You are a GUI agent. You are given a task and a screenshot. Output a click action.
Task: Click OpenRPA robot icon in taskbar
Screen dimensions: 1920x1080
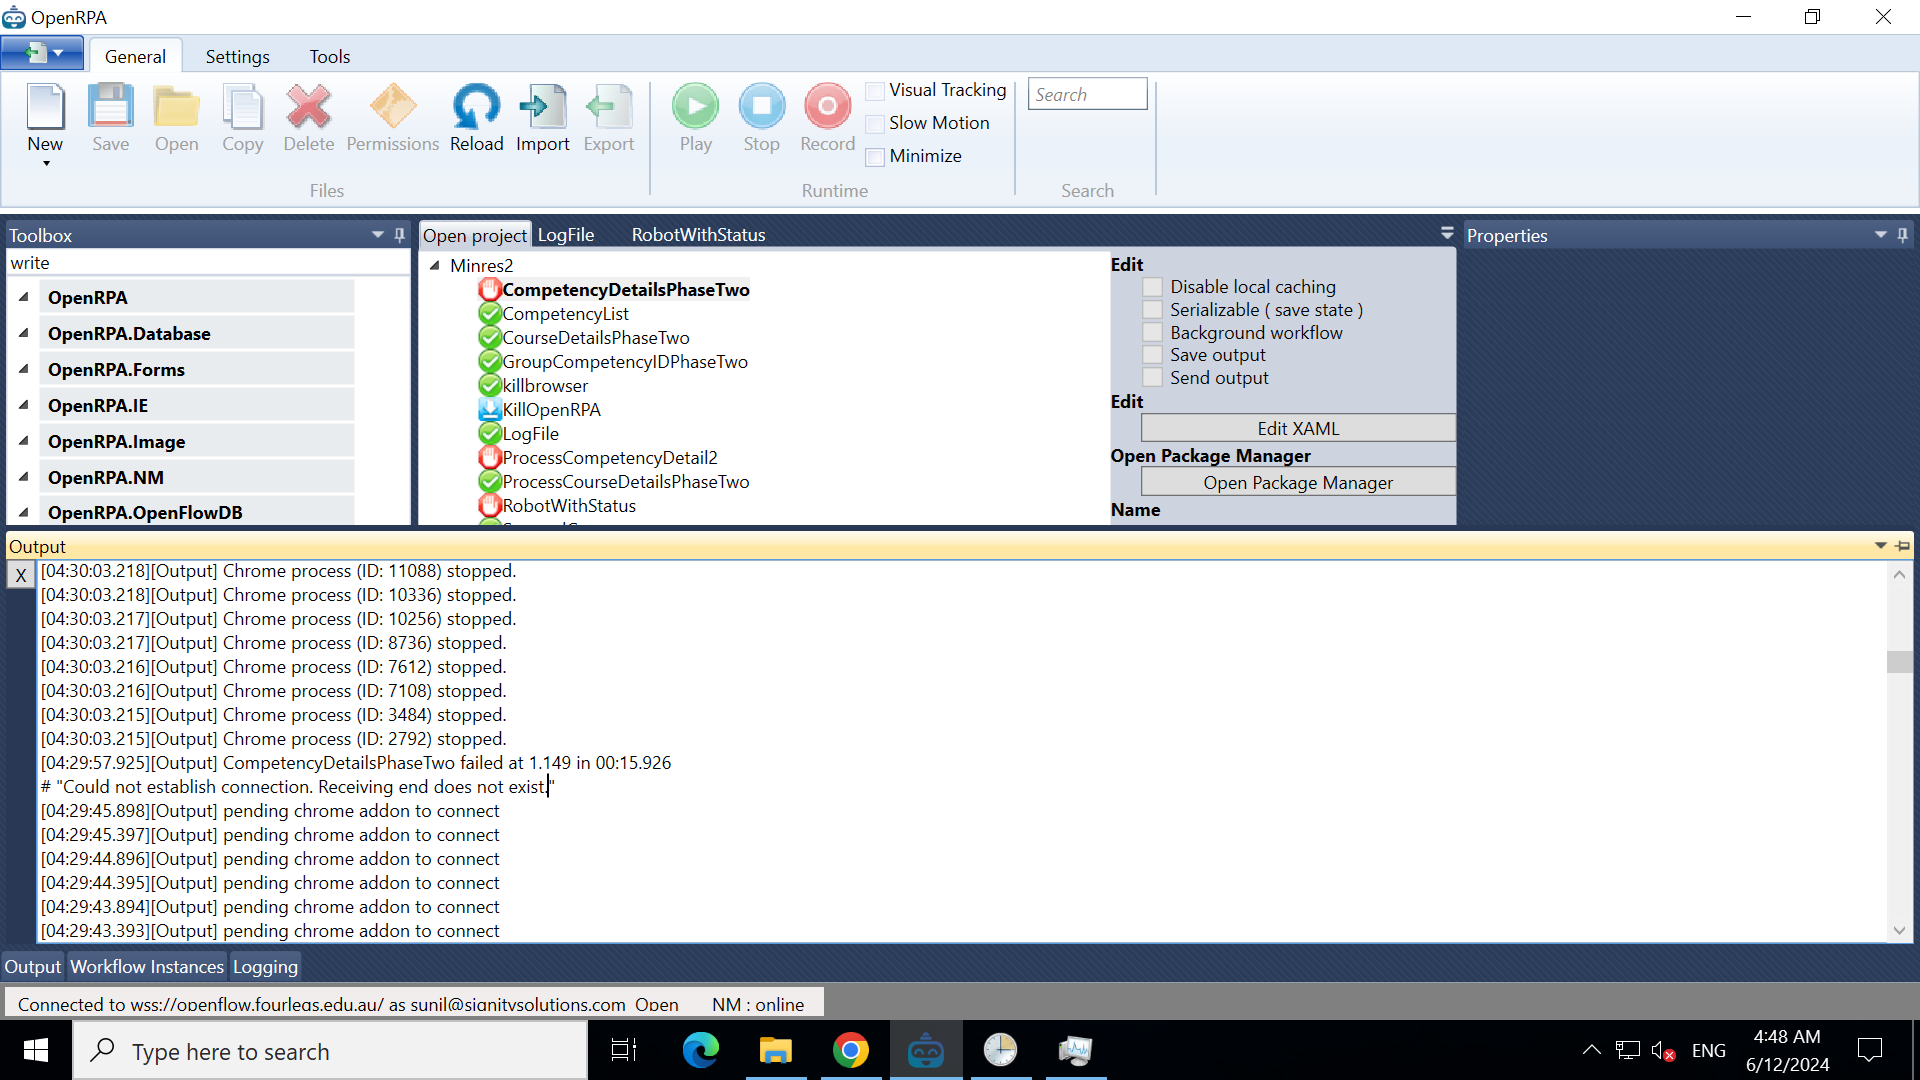pos(925,1050)
